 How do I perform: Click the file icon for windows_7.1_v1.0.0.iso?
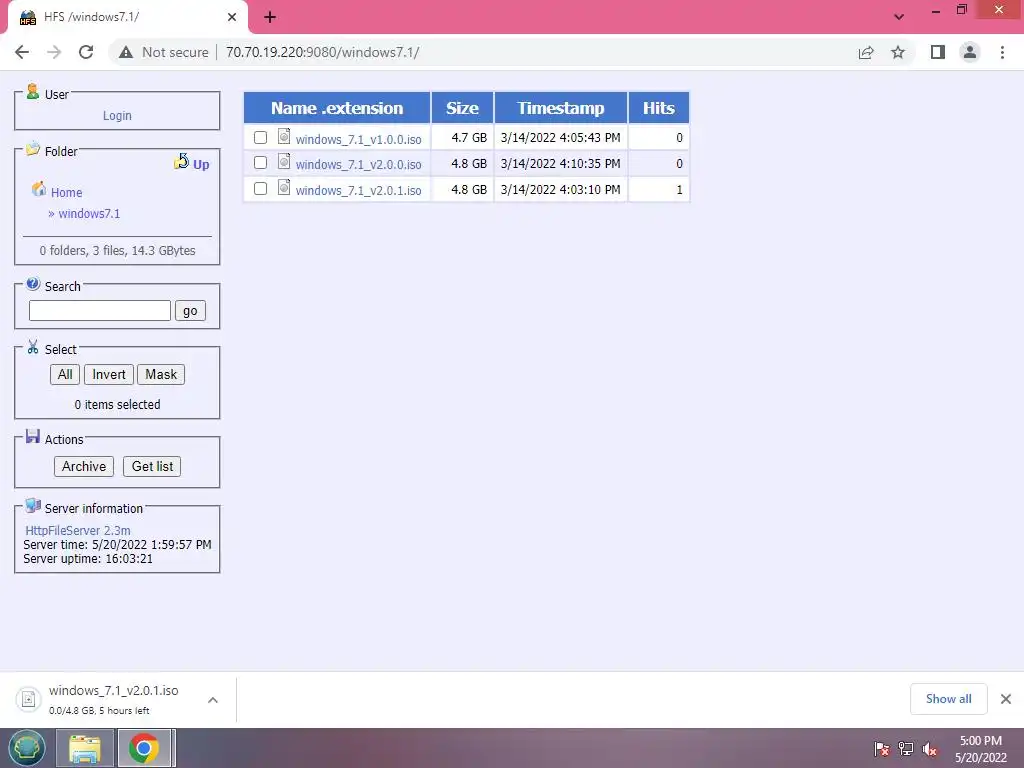coord(283,136)
